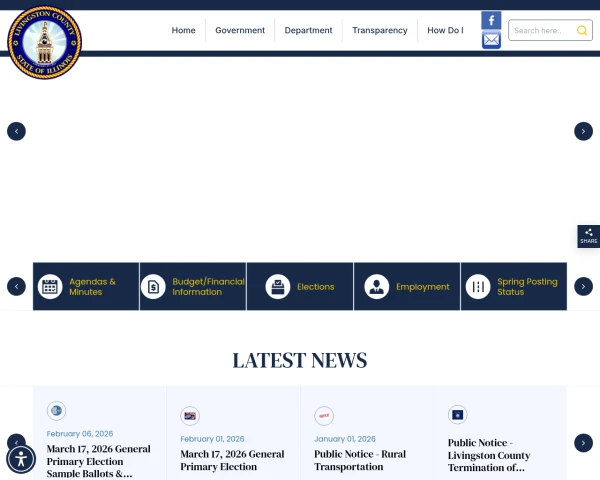The width and height of the screenshot is (600, 480).
Task: Open the Facebook page icon
Action: (491, 20)
